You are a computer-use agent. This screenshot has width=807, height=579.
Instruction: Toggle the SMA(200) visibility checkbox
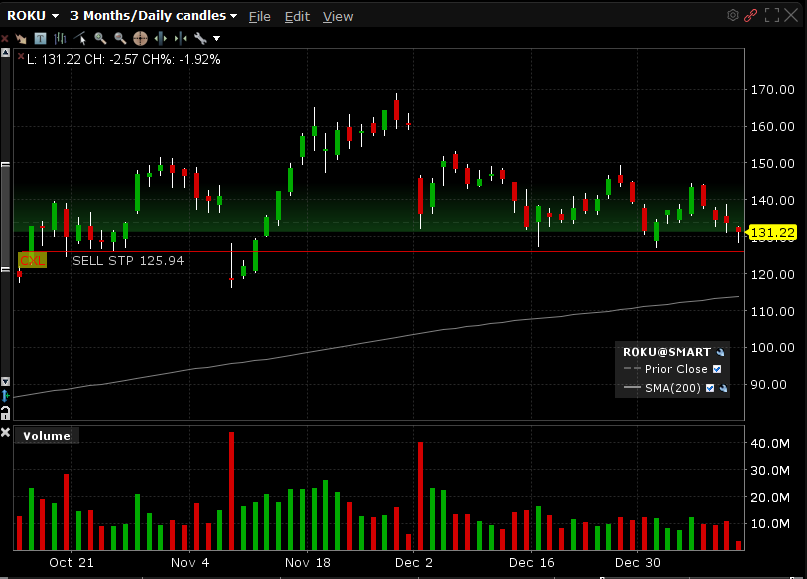click(x=710, y=387)
